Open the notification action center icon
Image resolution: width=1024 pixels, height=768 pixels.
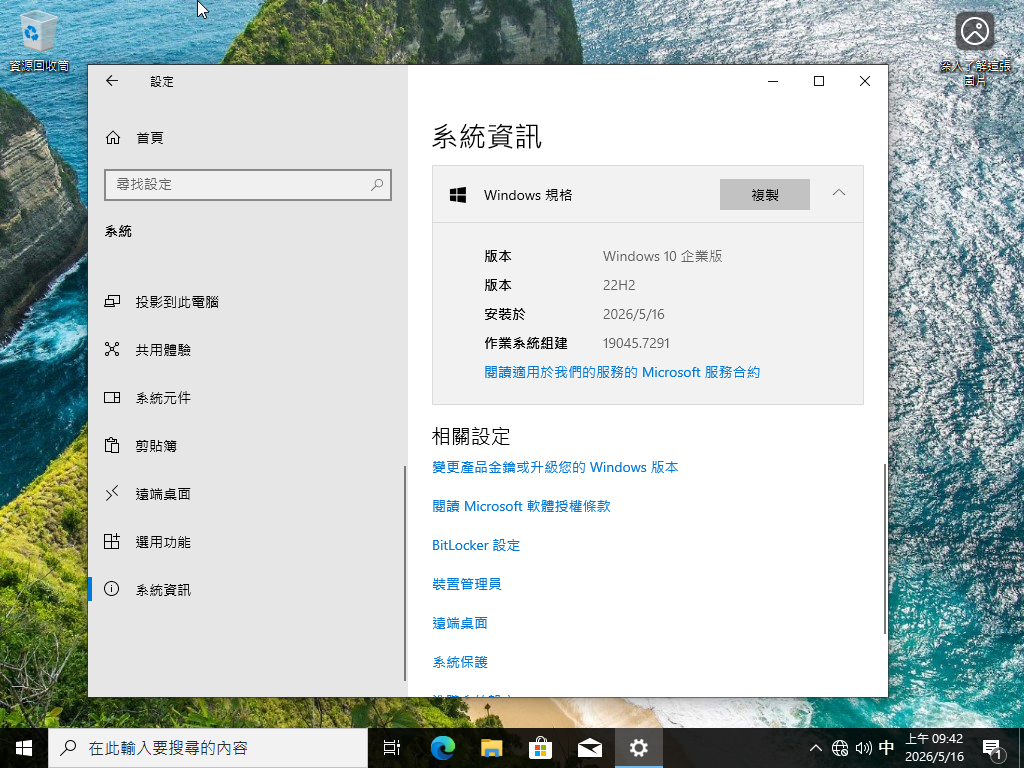(x=993, y=748)
